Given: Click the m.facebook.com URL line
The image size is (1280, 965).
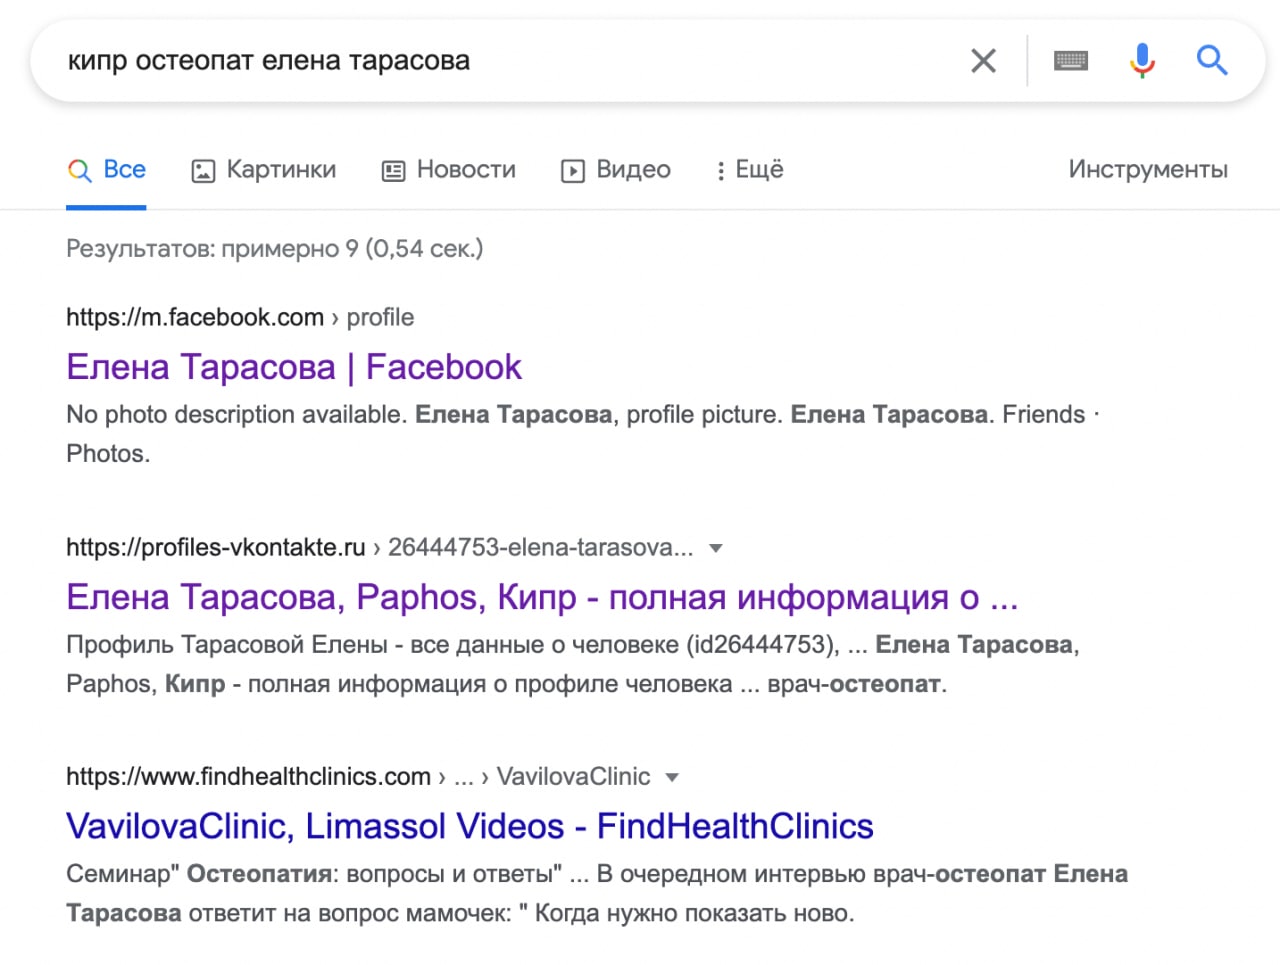Looking at the screenshot, I should click(195, 318).
